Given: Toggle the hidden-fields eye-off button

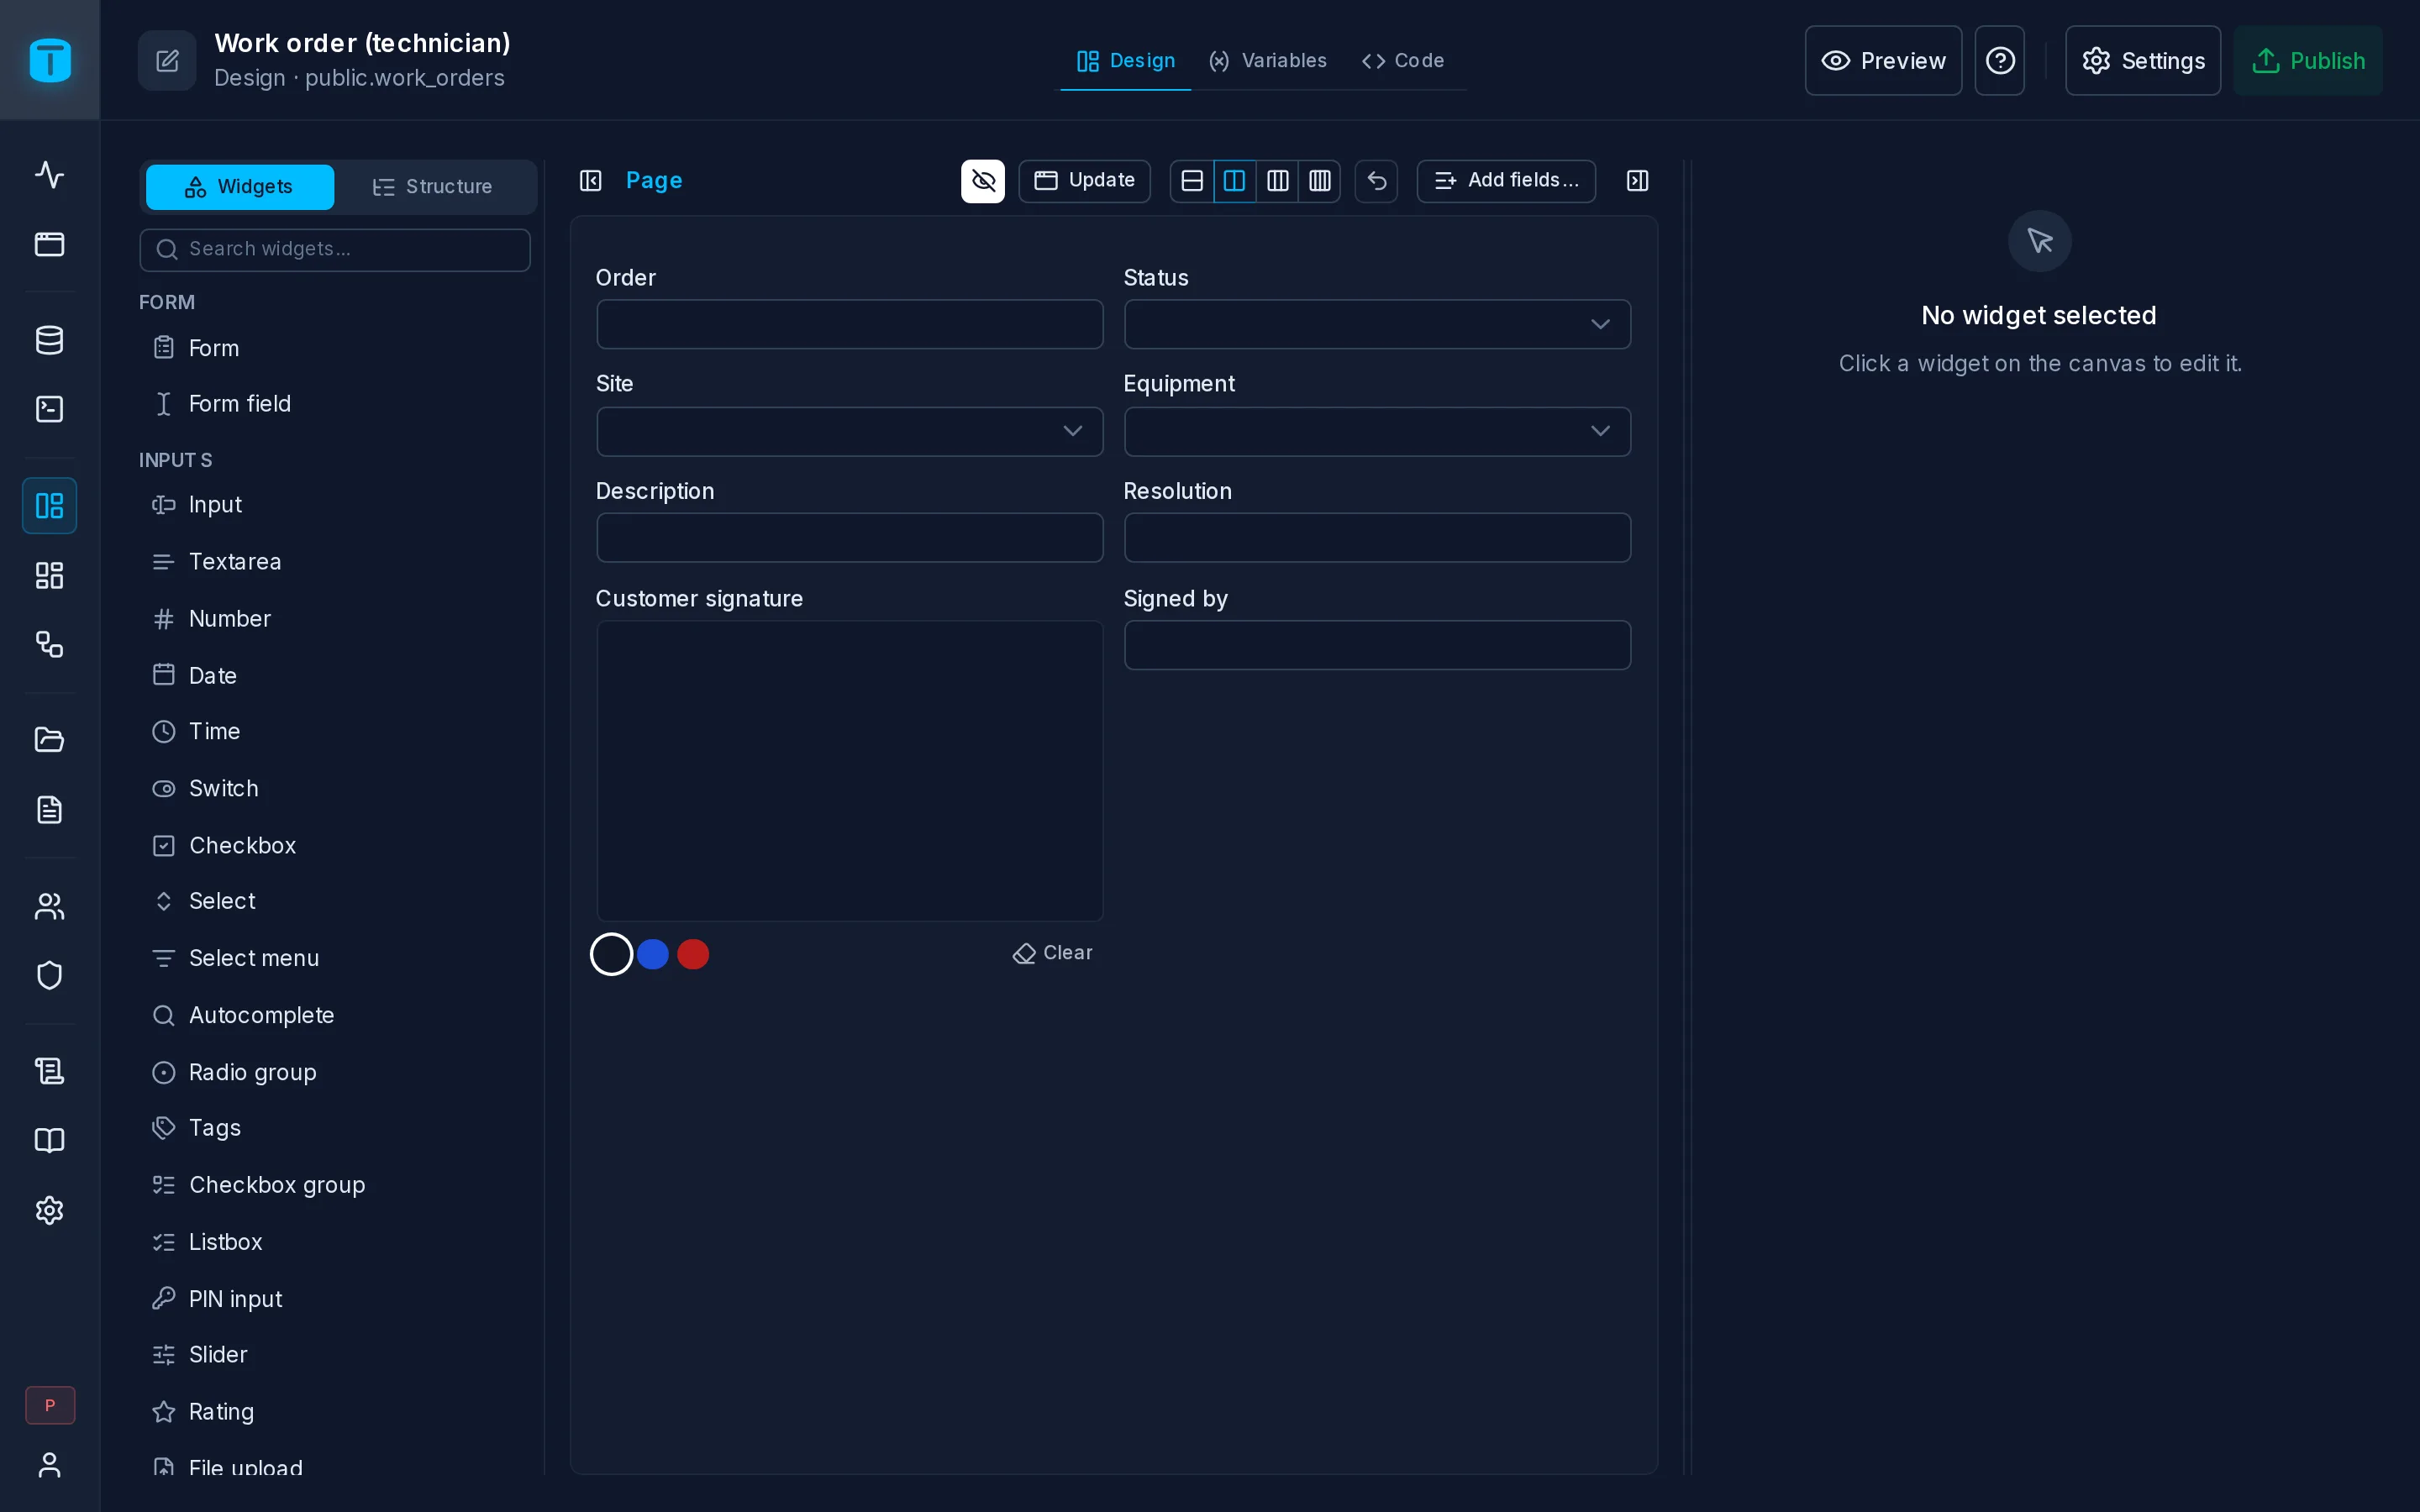Looking at the screenshot, I should 982,181.
